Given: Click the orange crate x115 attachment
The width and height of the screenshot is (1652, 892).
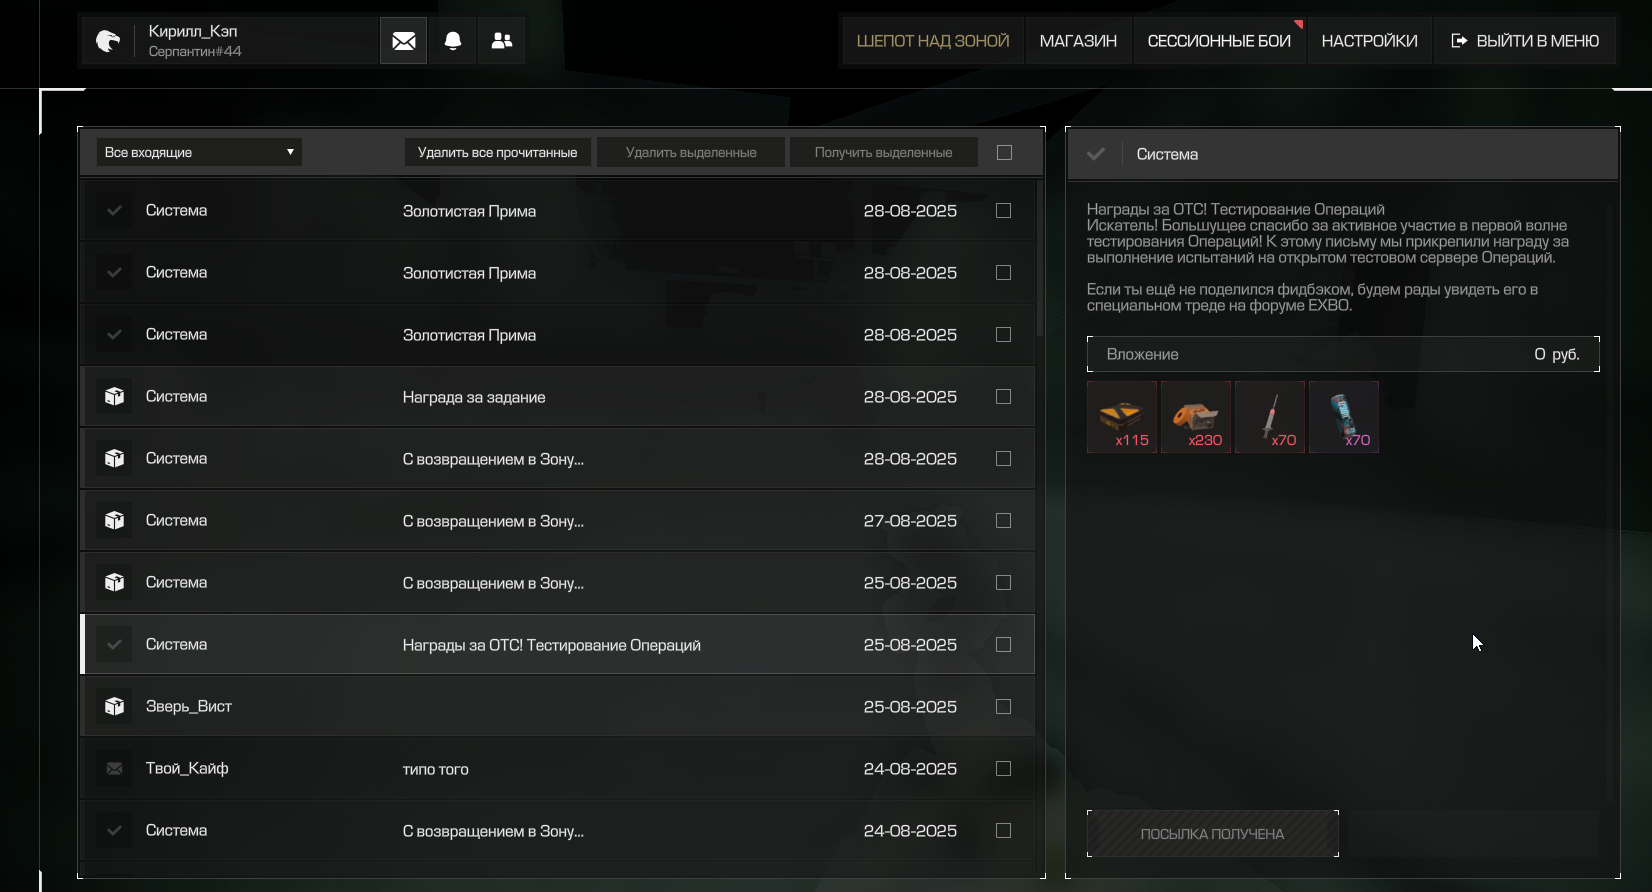Looking at the screenshot, I should pos(1122,417).
